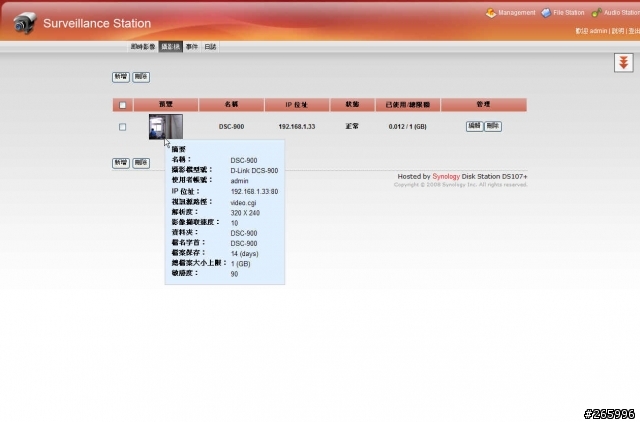Viewport: 640px width, 422px height.
Task: Open File Station via its blue icon
Action: tap(546, 13)
